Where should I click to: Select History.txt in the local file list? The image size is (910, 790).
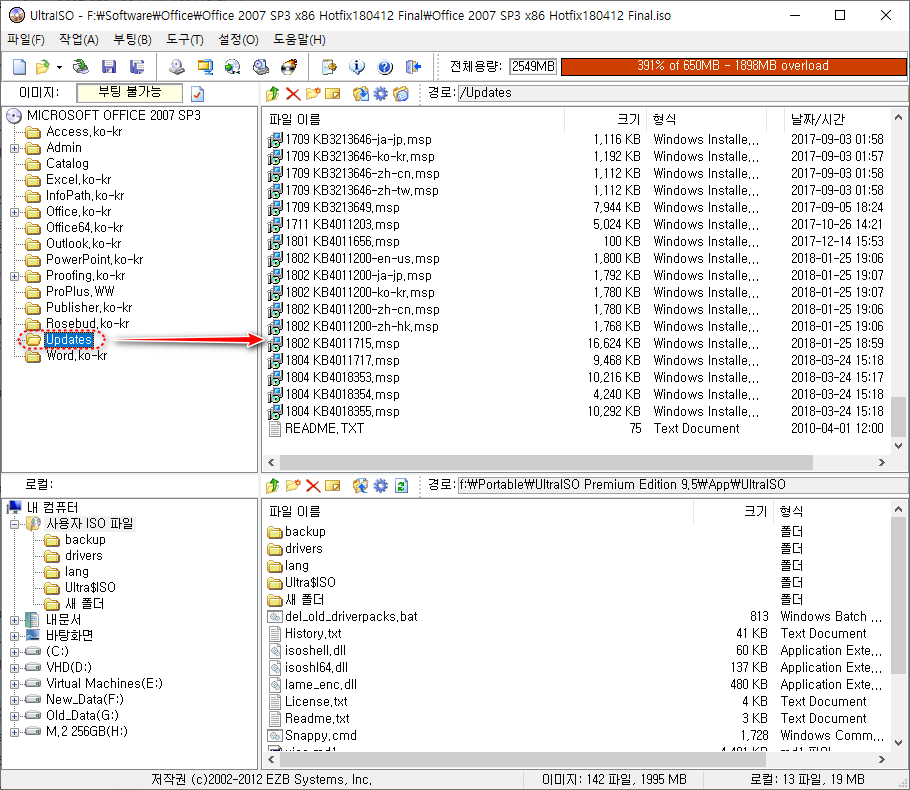click(x=313, y=634)
